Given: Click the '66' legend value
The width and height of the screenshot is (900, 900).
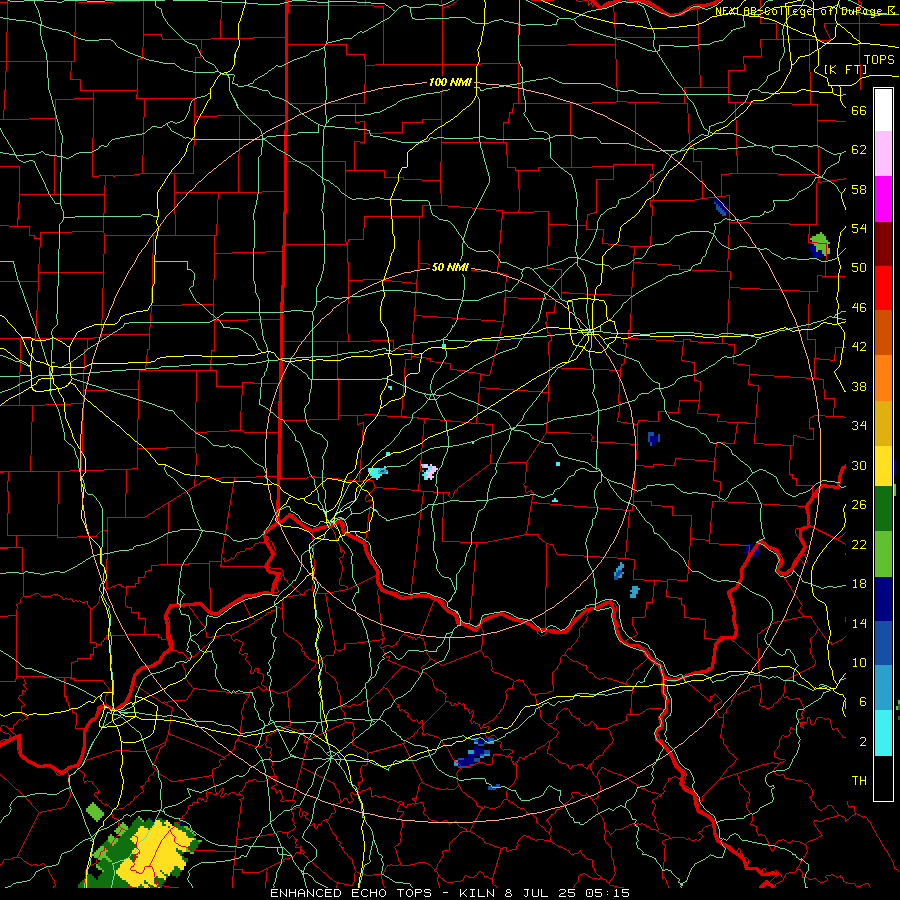Looking at the screenshot, I should (859, 110).
